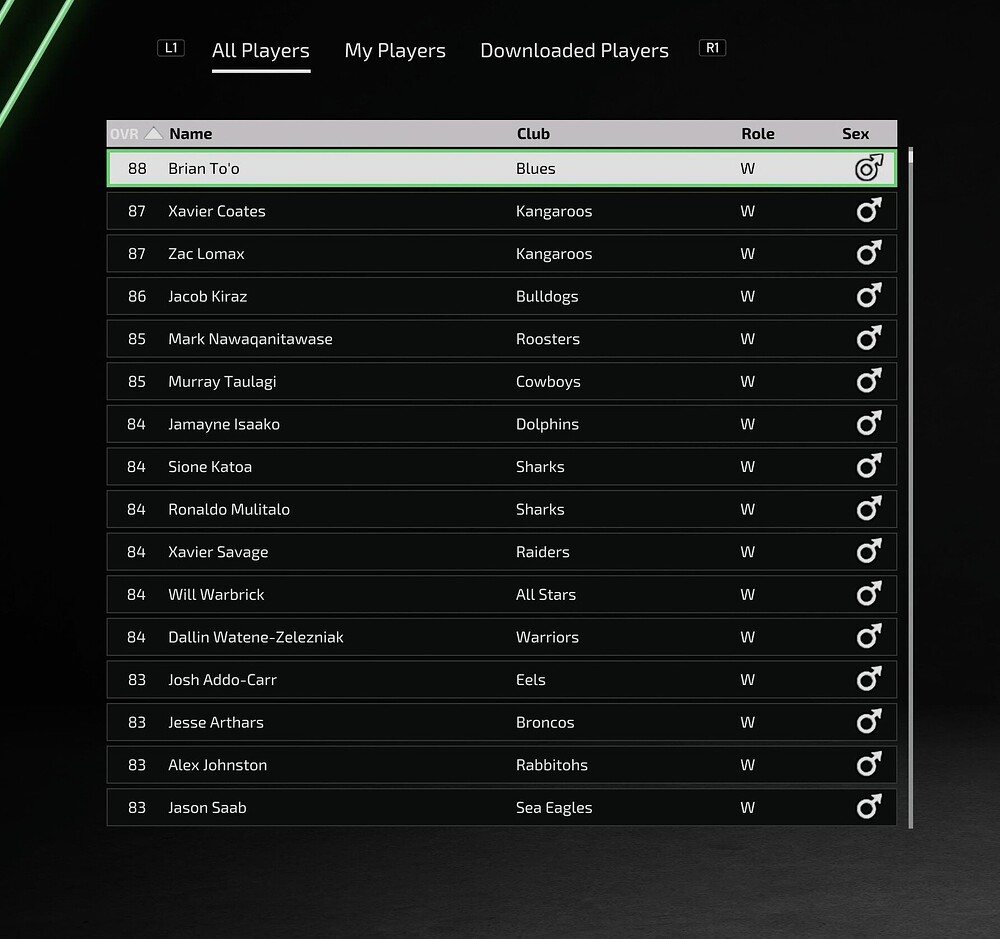Click the L1 bumper icon
1000x939 pixels.
point(171,48)
